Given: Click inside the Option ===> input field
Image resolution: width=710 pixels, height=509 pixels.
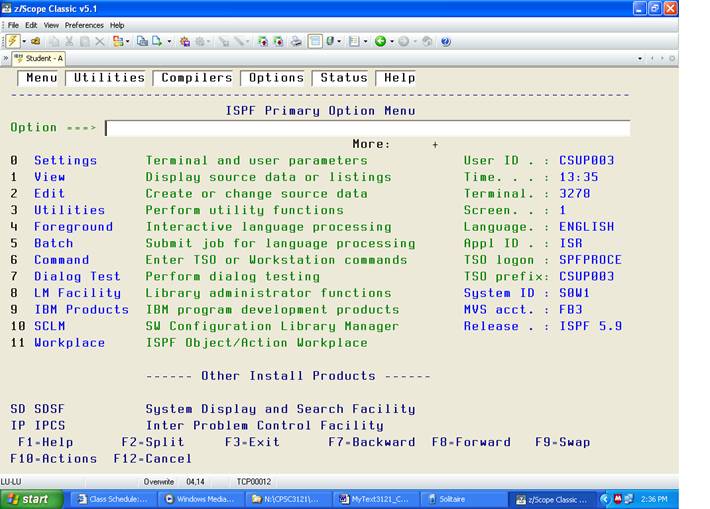Looking at the screenshot, I should [x=367, y=128].
